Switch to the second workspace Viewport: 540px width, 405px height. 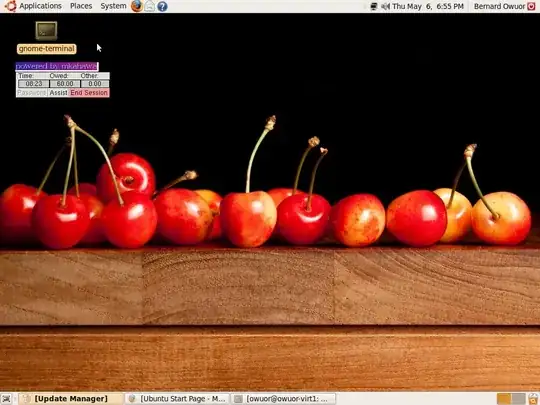(518, 399)
